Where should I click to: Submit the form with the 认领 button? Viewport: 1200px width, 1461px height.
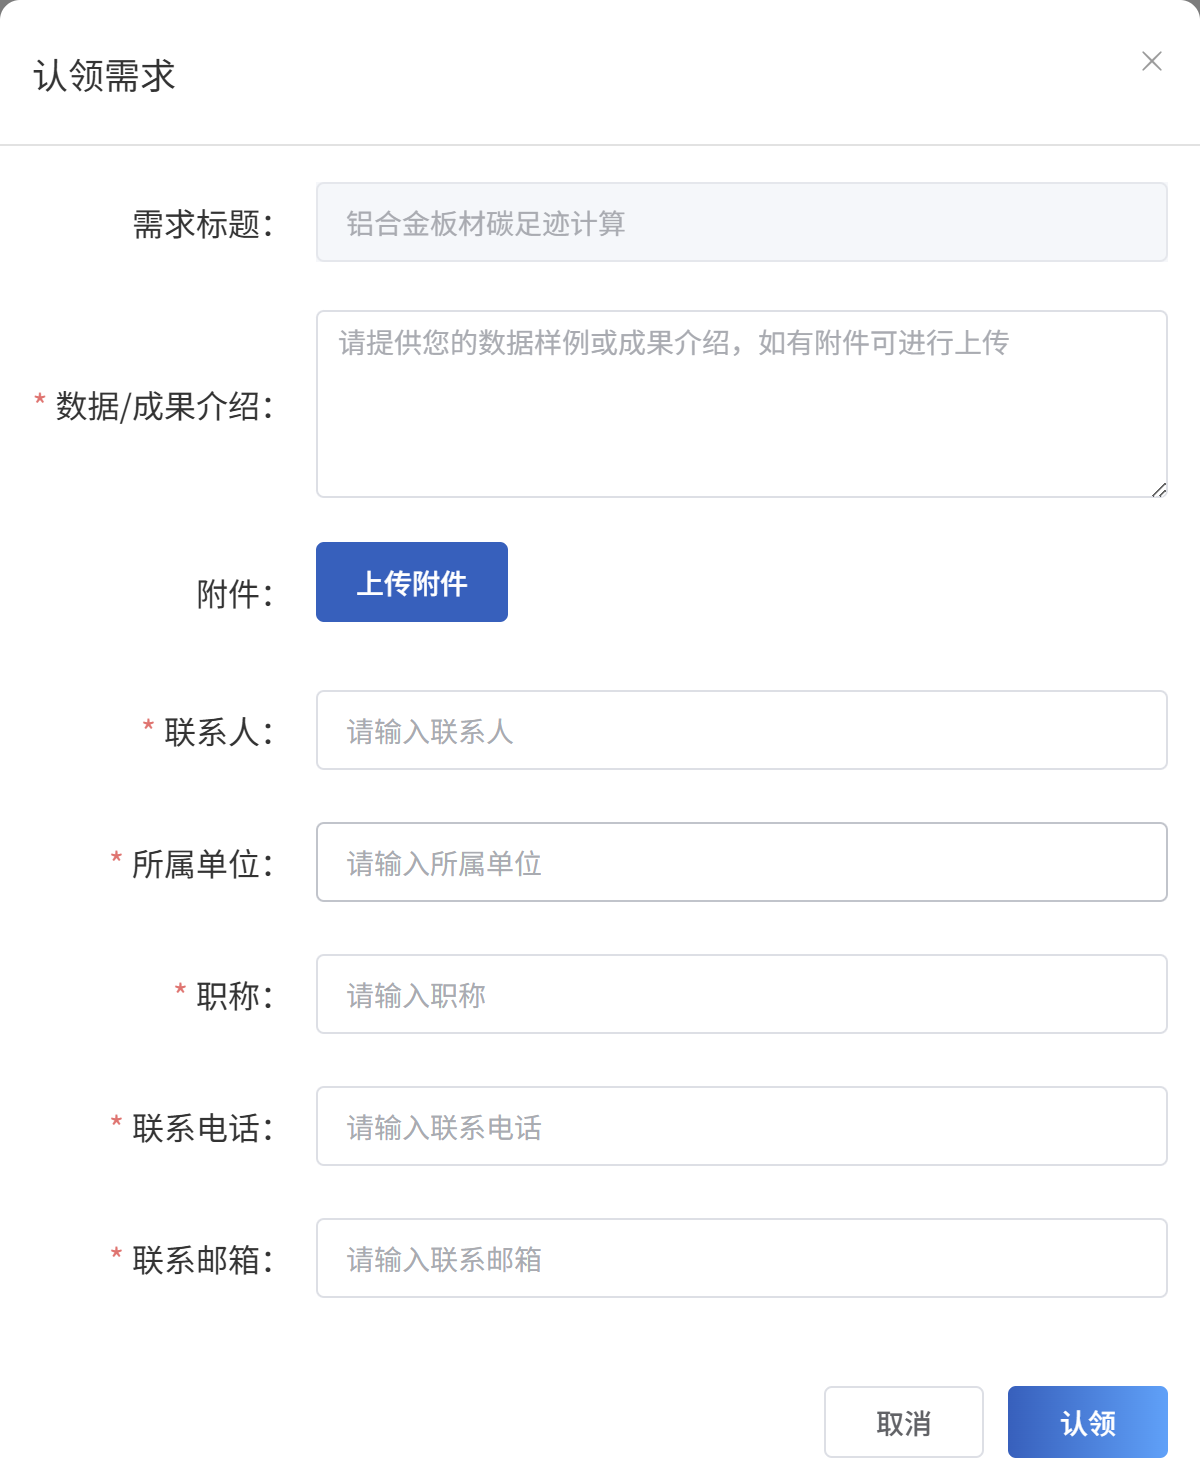(x=1087, y=1422)
